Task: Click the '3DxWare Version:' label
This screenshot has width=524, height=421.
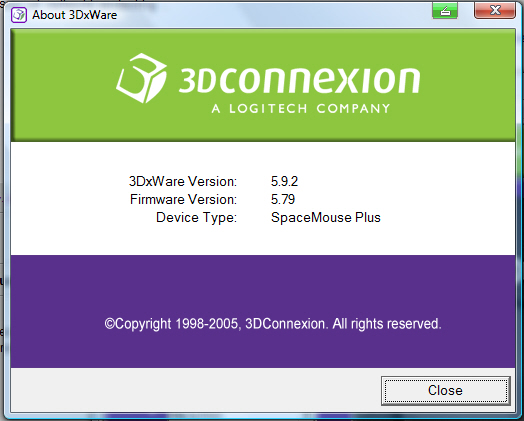Action: coord(183,181)
